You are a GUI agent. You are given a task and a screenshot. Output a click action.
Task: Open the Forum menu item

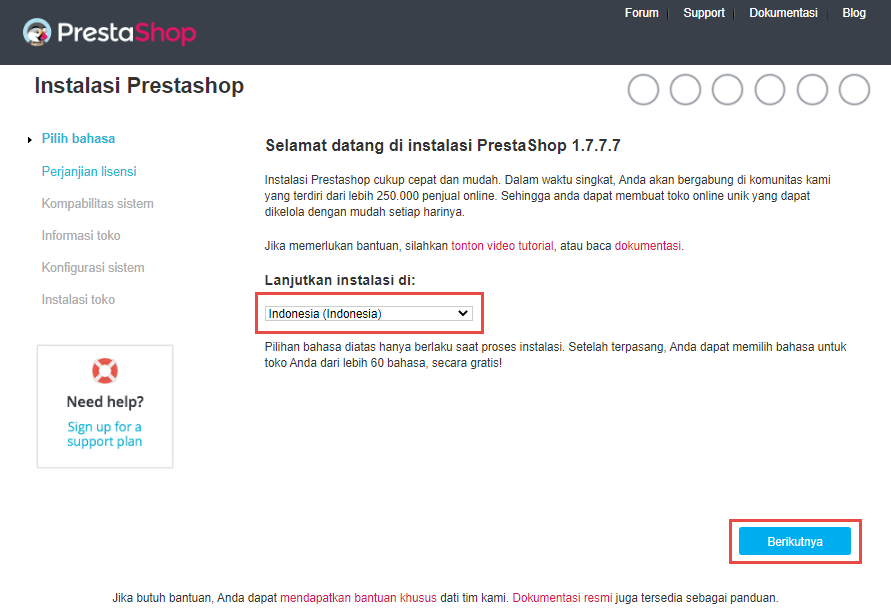[642, 13]
